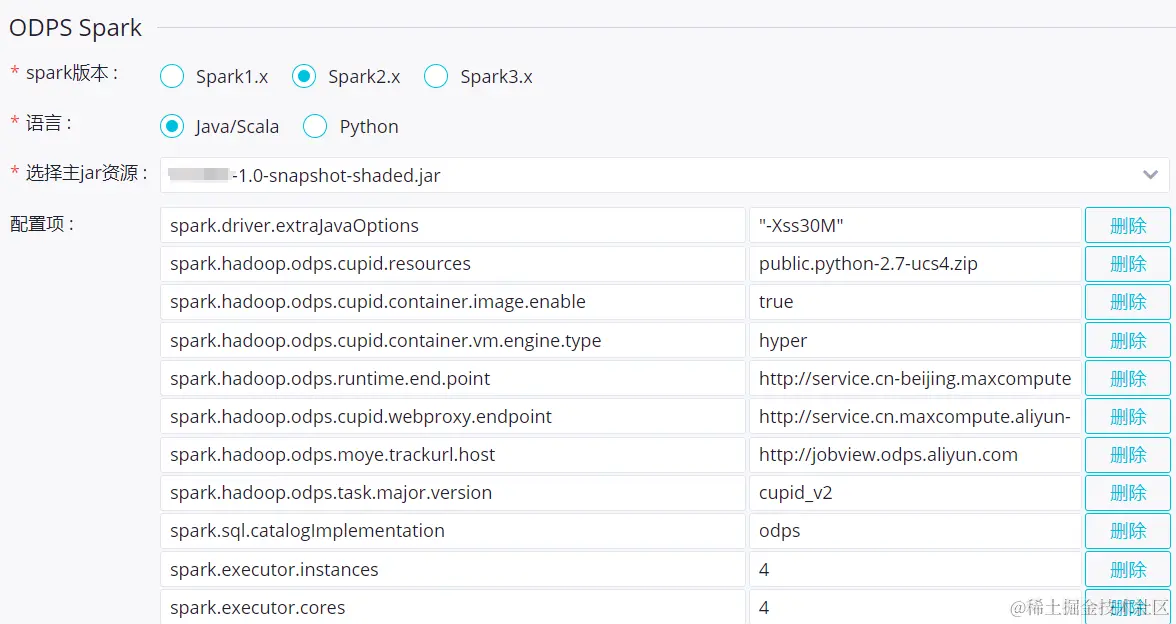Delete the vm.engine.type config row
The width and height of the screenshot is (1176, 624).
[x=1127, y=341]
